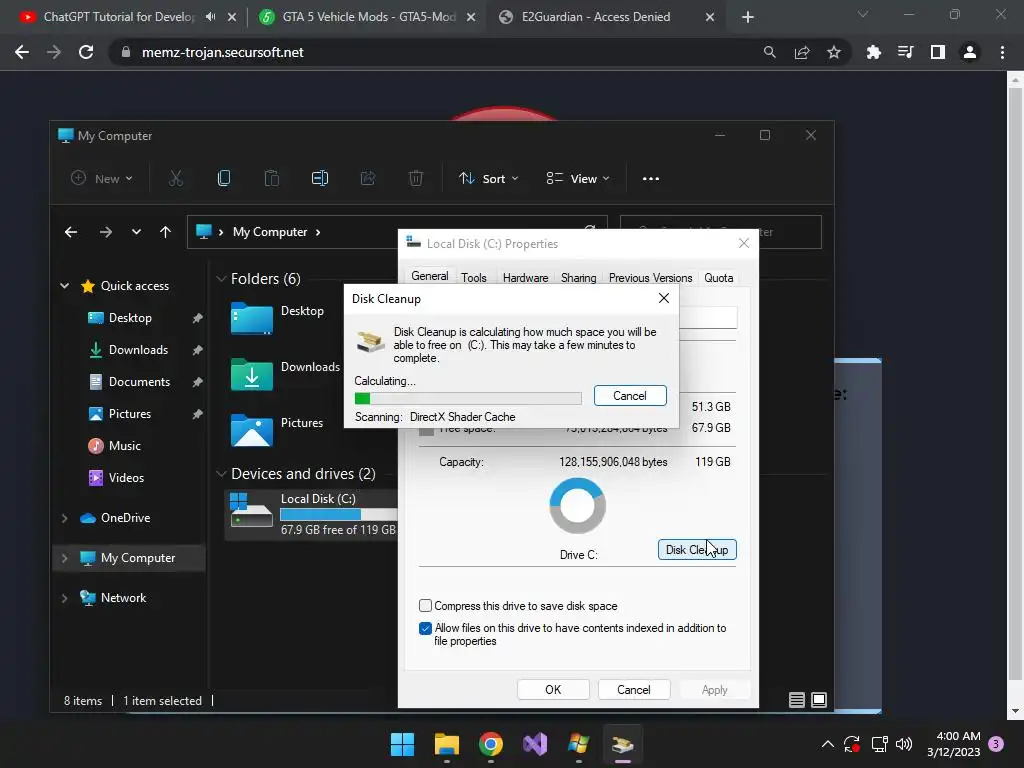
Task: Open the New dropdown in Explorer toolbar
Action: 102,178
